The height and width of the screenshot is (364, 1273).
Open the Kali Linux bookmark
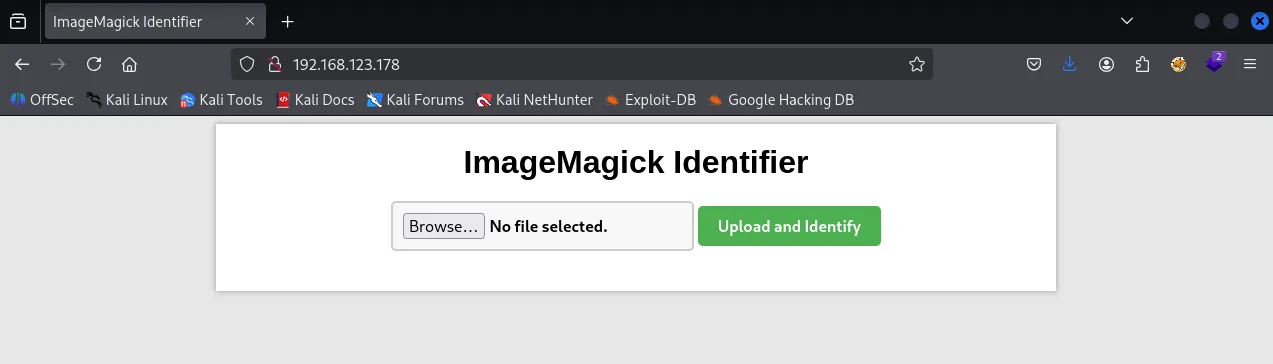pos(127,99)
